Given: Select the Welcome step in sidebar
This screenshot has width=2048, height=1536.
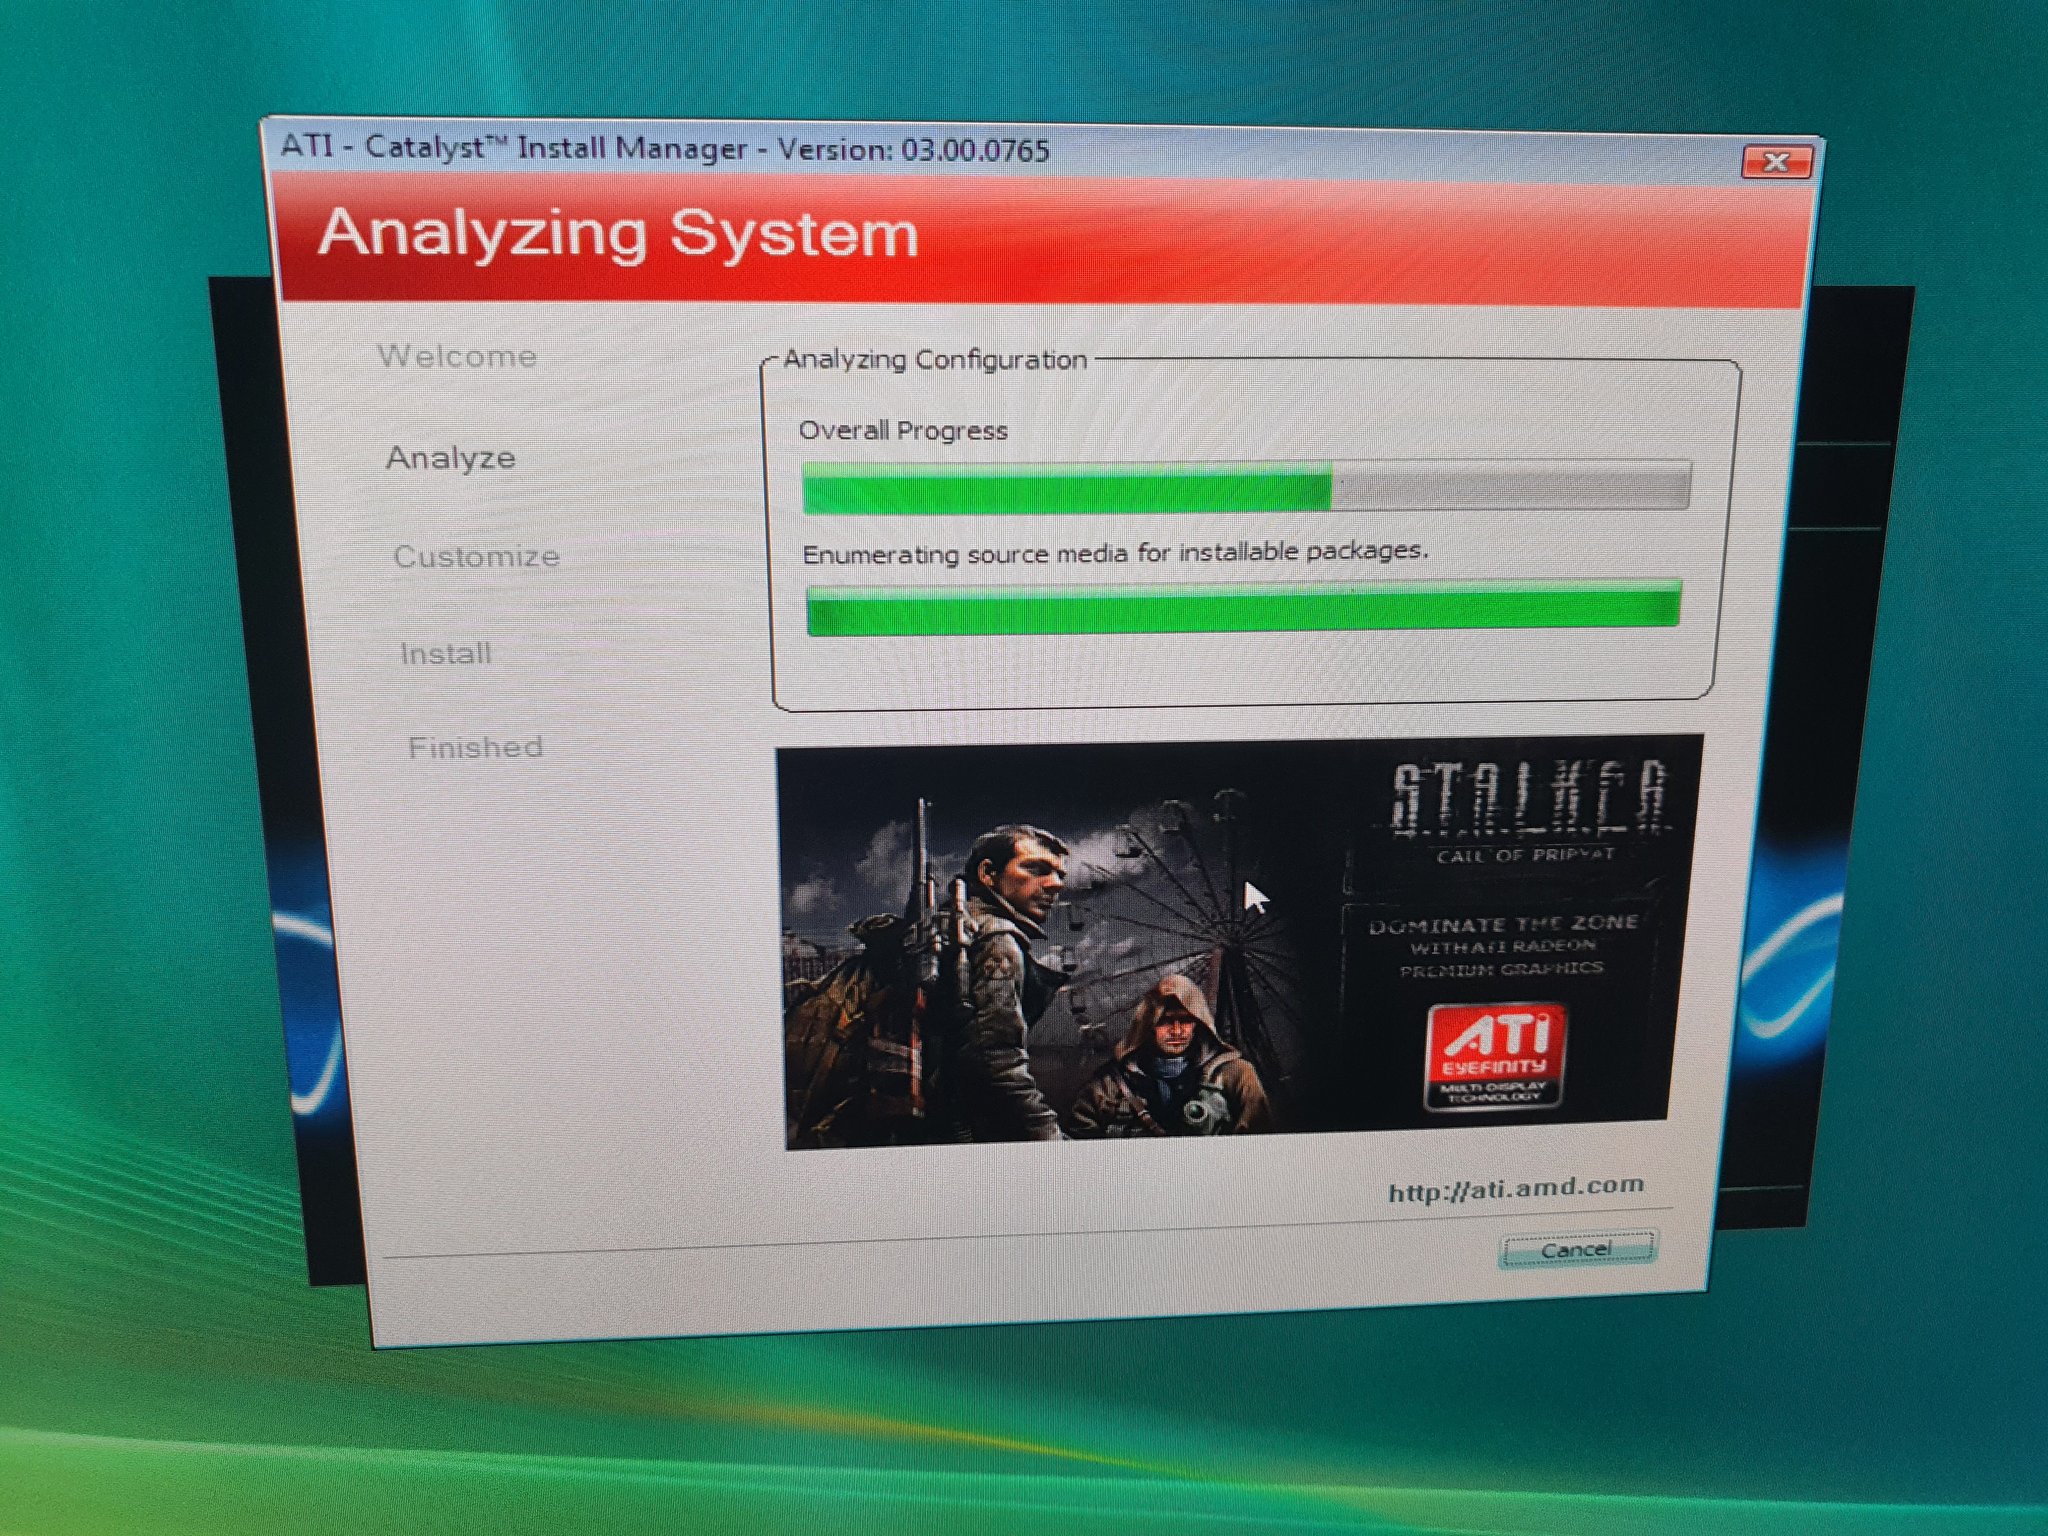Looking at the screenshot, I should pyautogui.click(x=457, y=356).
